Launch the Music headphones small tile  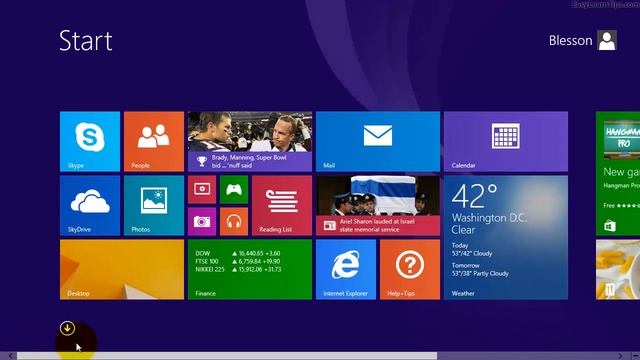234,222
